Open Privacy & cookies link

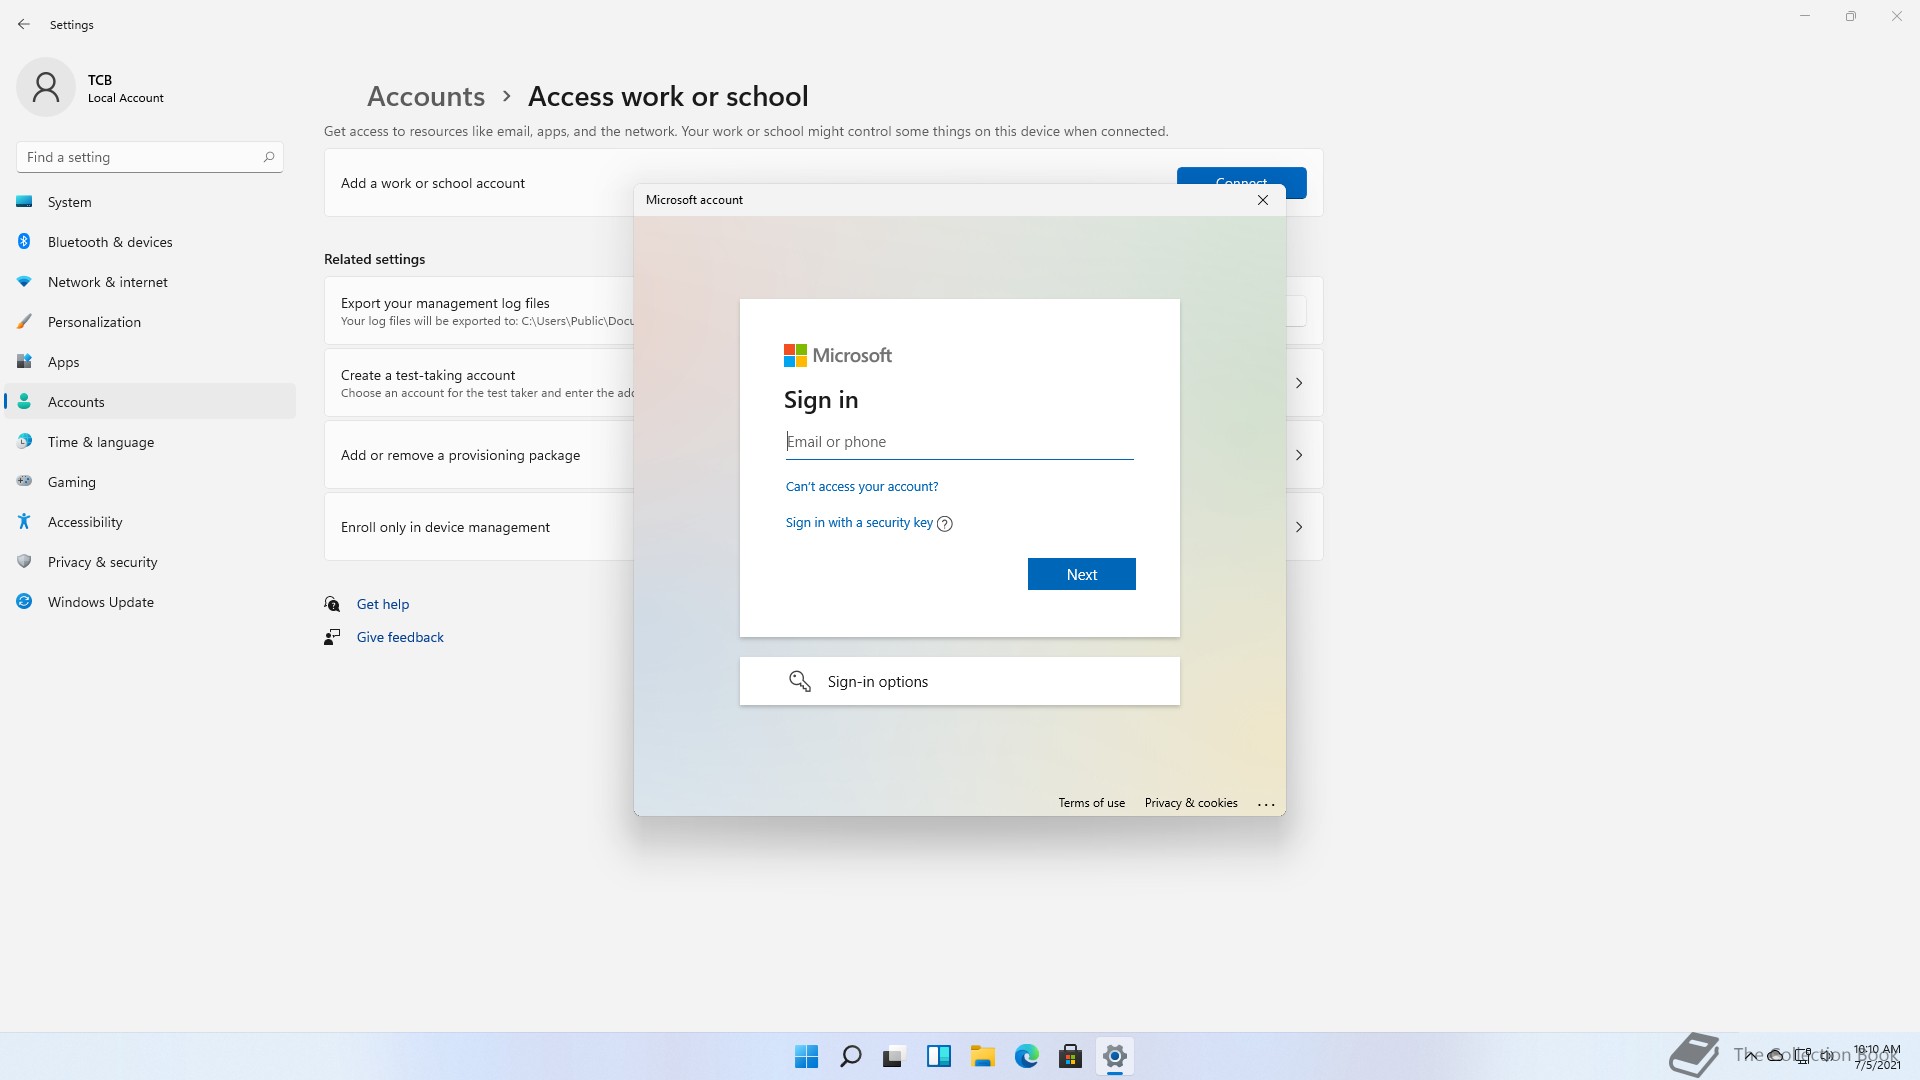[x=1191, y=803]
